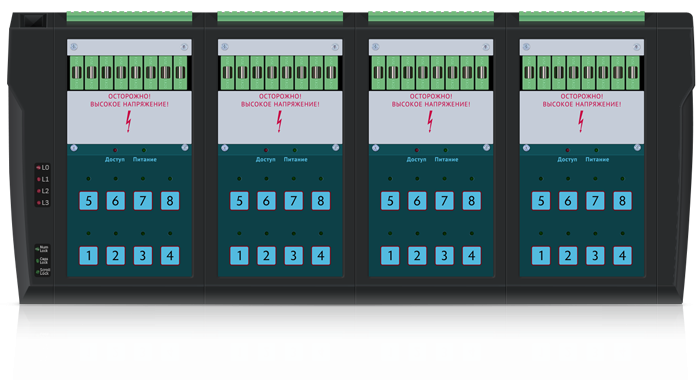Click the red Доступ LED on first module
The width and height of the screenshot is (700, 380).
(115, 150)
